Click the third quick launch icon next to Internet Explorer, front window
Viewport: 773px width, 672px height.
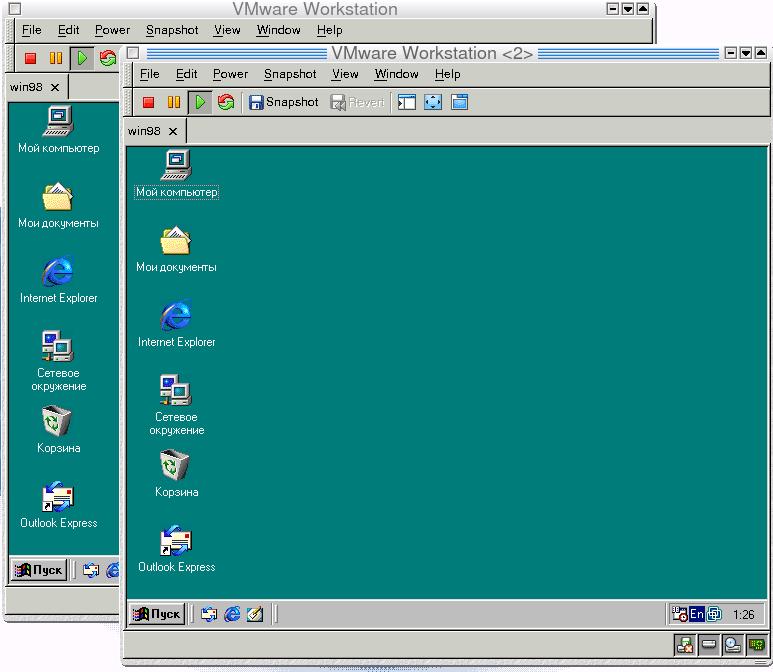tap(255, 614)
